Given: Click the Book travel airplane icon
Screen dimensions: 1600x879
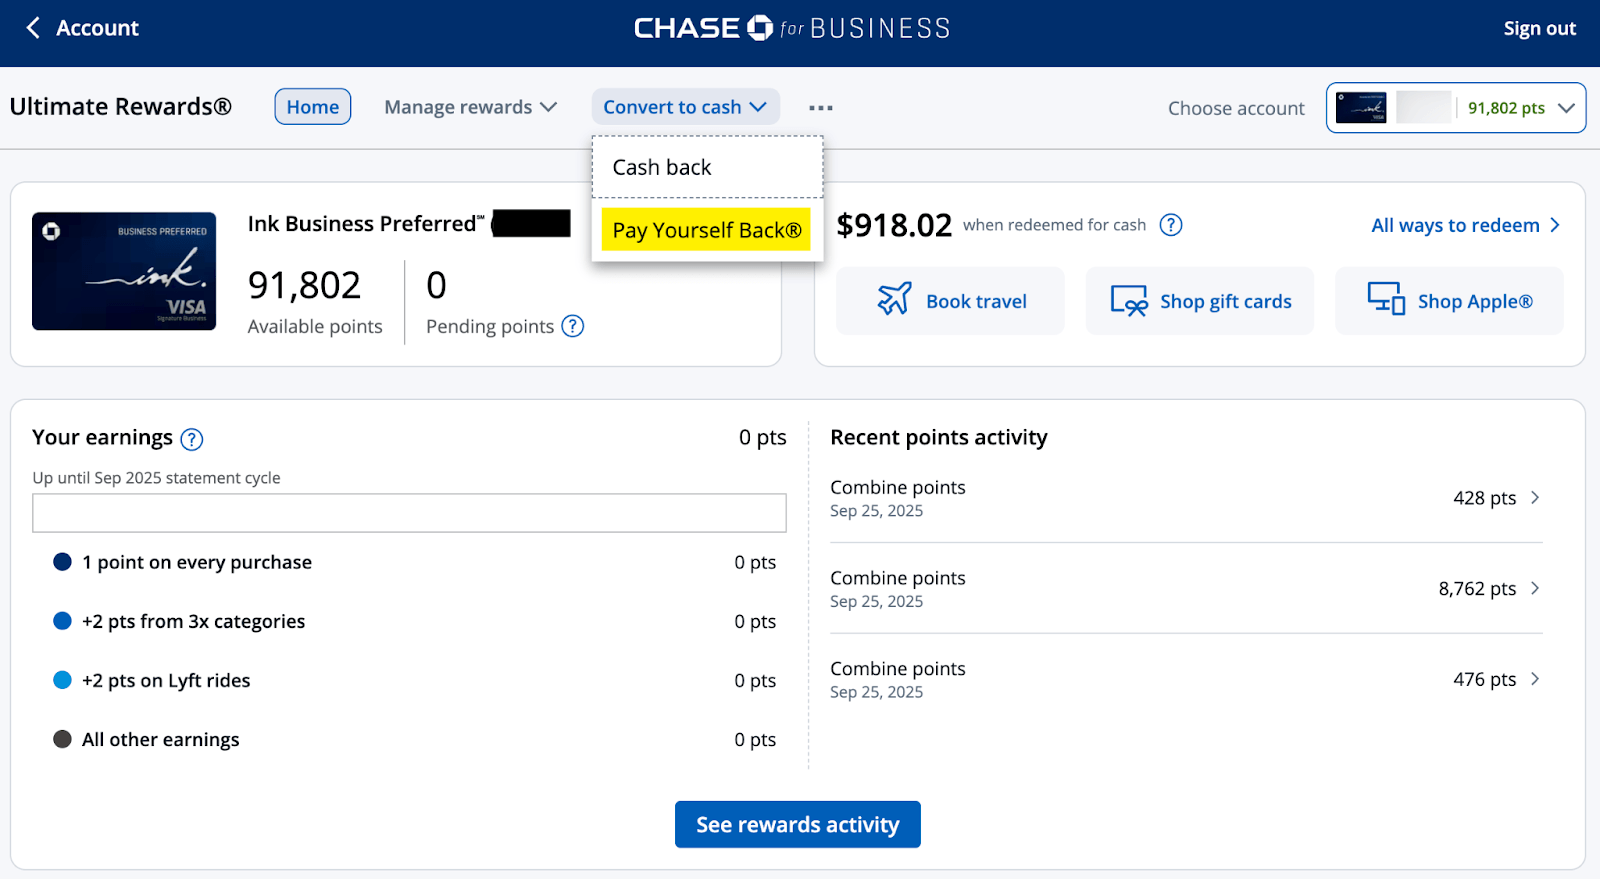Looking at the screenshot, I should pos(894,300).
